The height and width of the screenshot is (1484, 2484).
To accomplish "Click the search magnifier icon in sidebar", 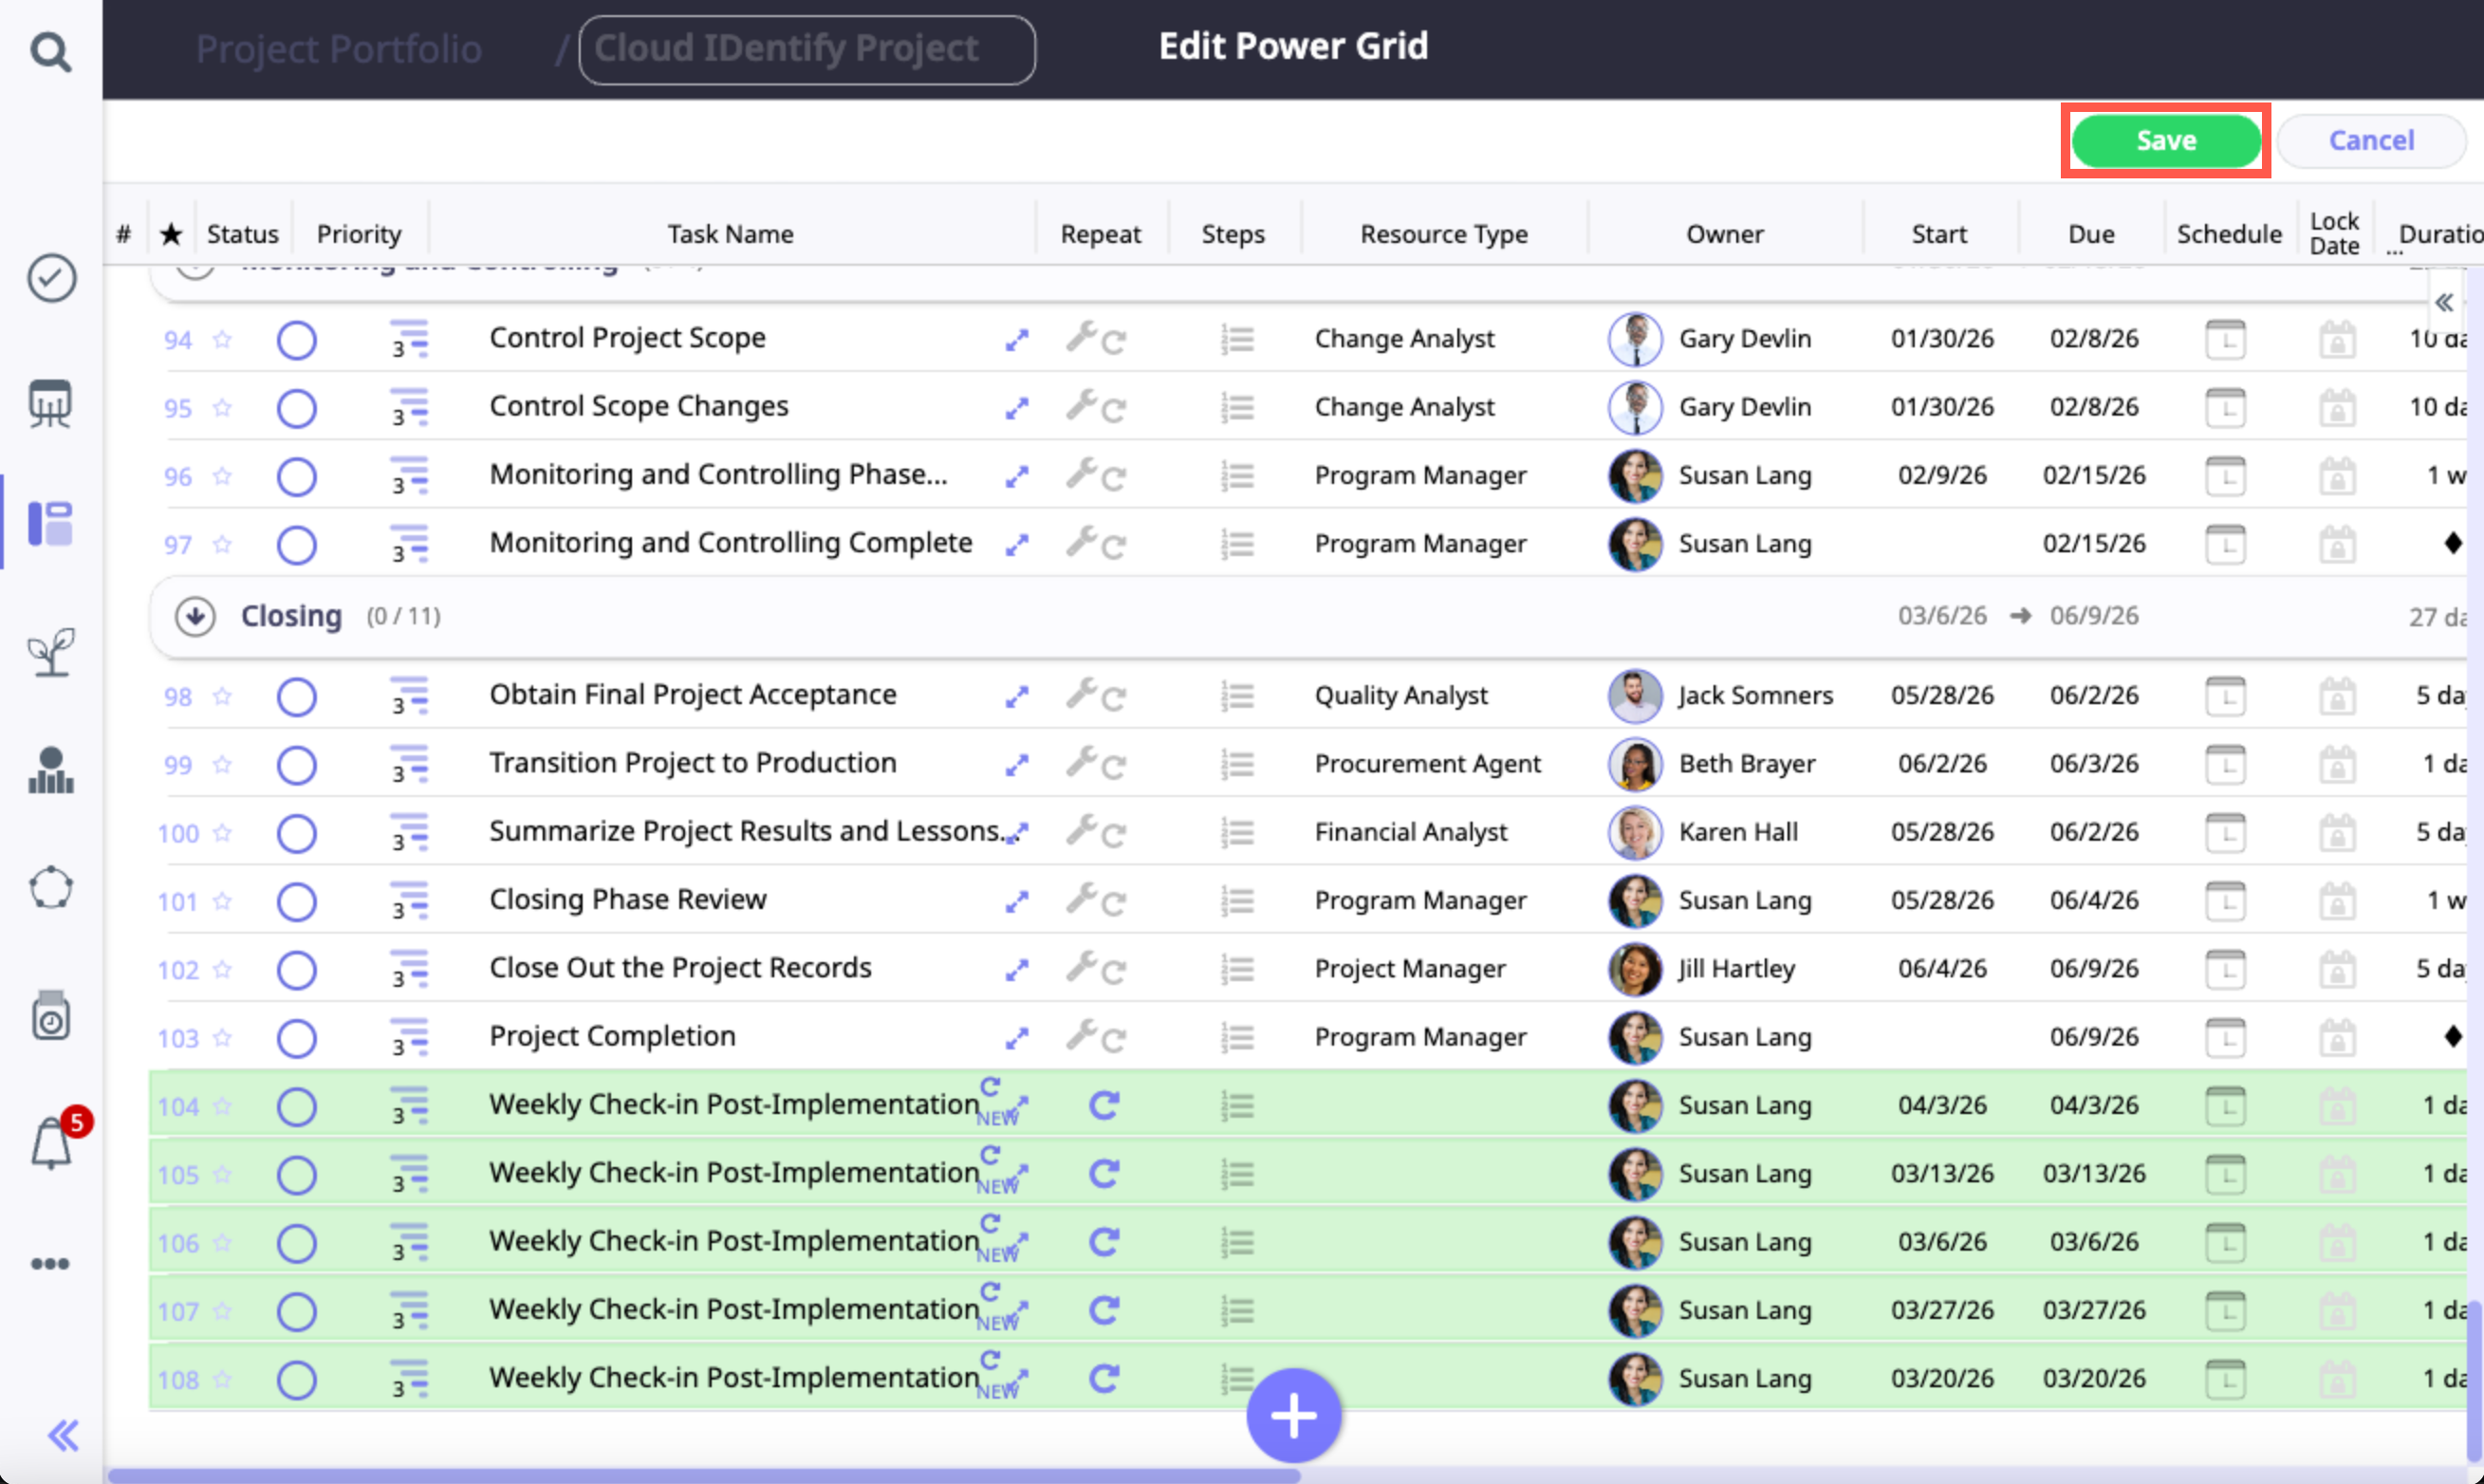I will [x=50, y=52].
